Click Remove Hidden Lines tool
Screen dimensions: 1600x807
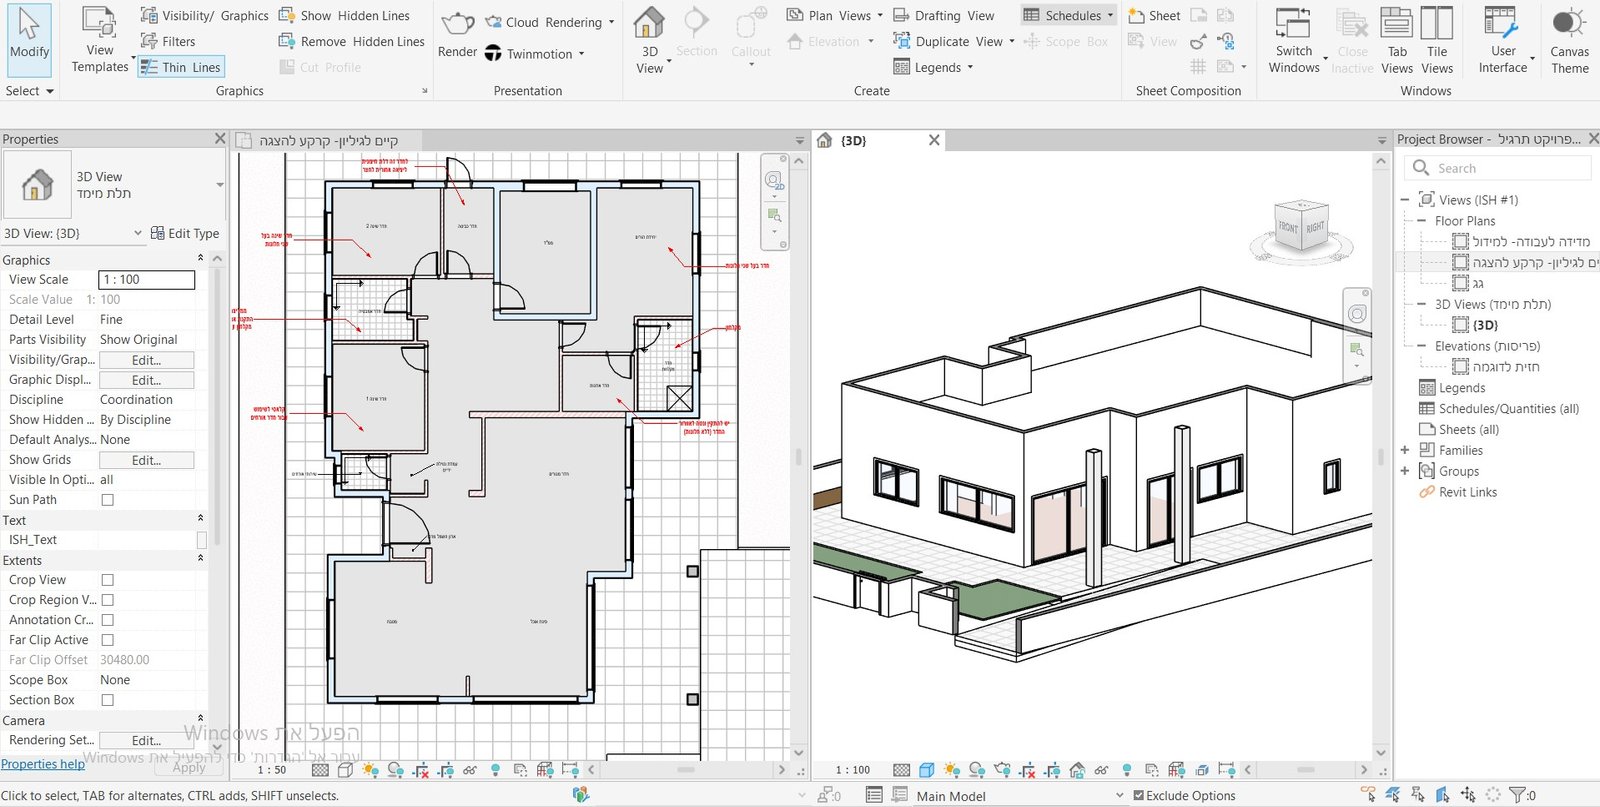click(x=351, y=41)
